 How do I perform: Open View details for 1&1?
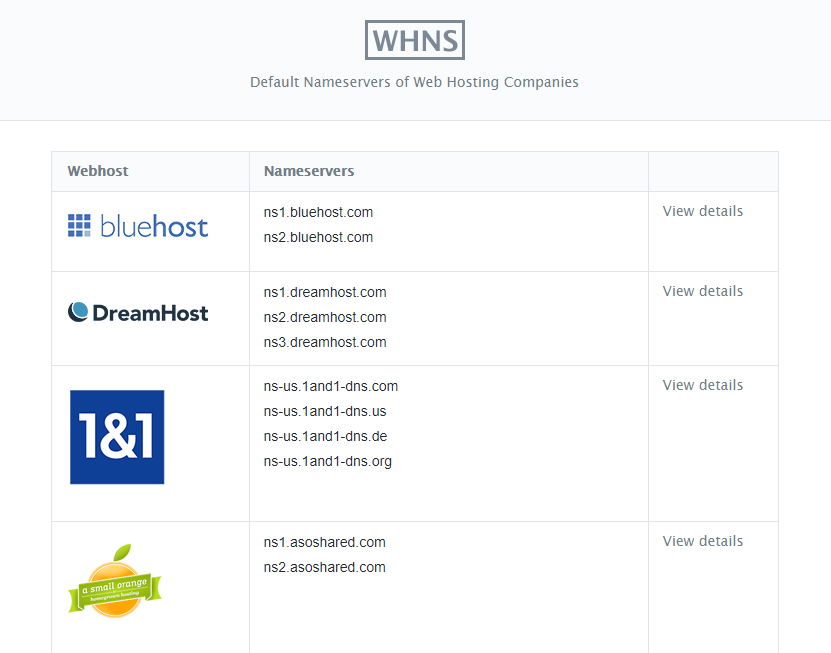pos(703,385)
